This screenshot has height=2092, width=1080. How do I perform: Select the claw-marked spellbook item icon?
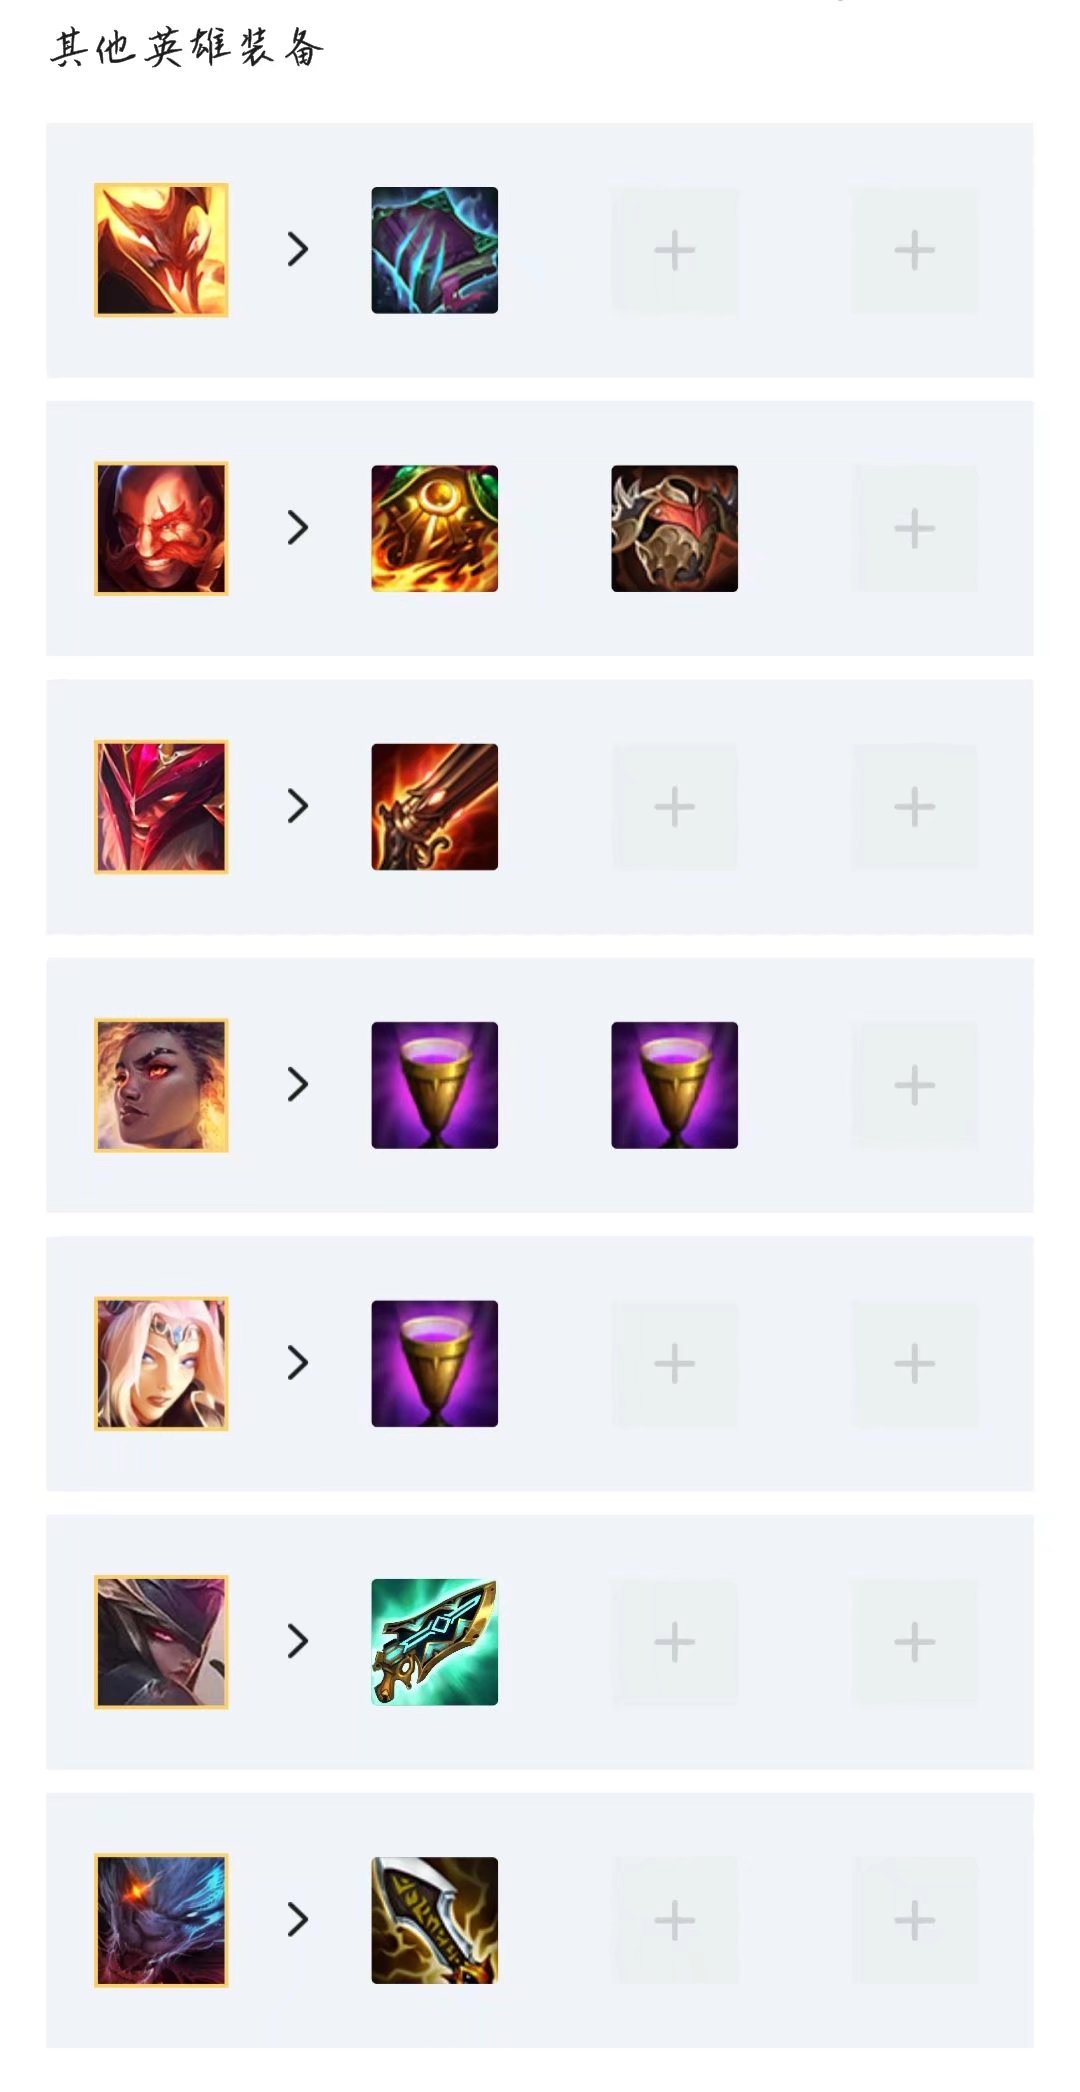pyautogui.click(x=435, y=250)
